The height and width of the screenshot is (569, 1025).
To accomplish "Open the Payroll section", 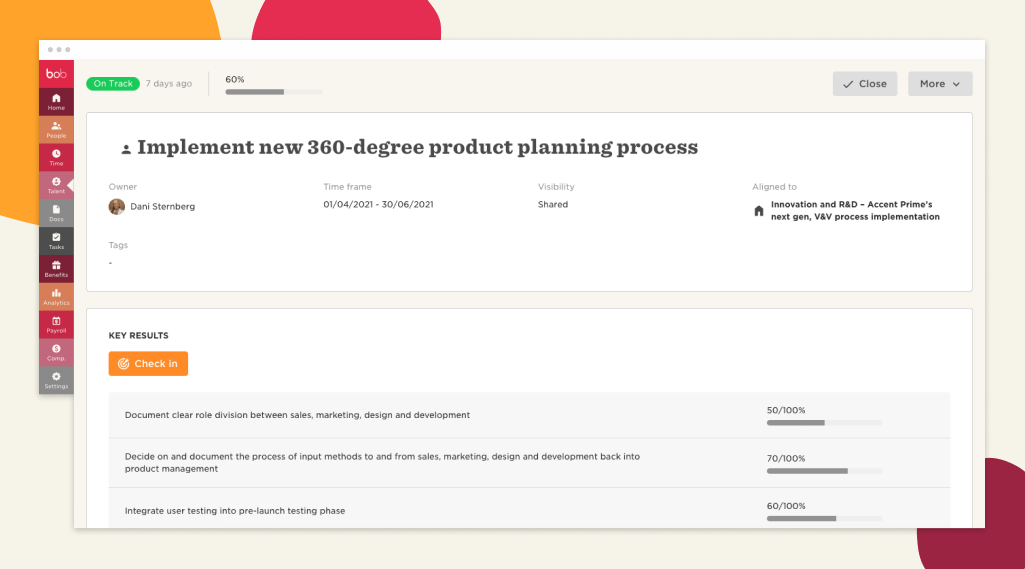I will click(x=56, y=324).
